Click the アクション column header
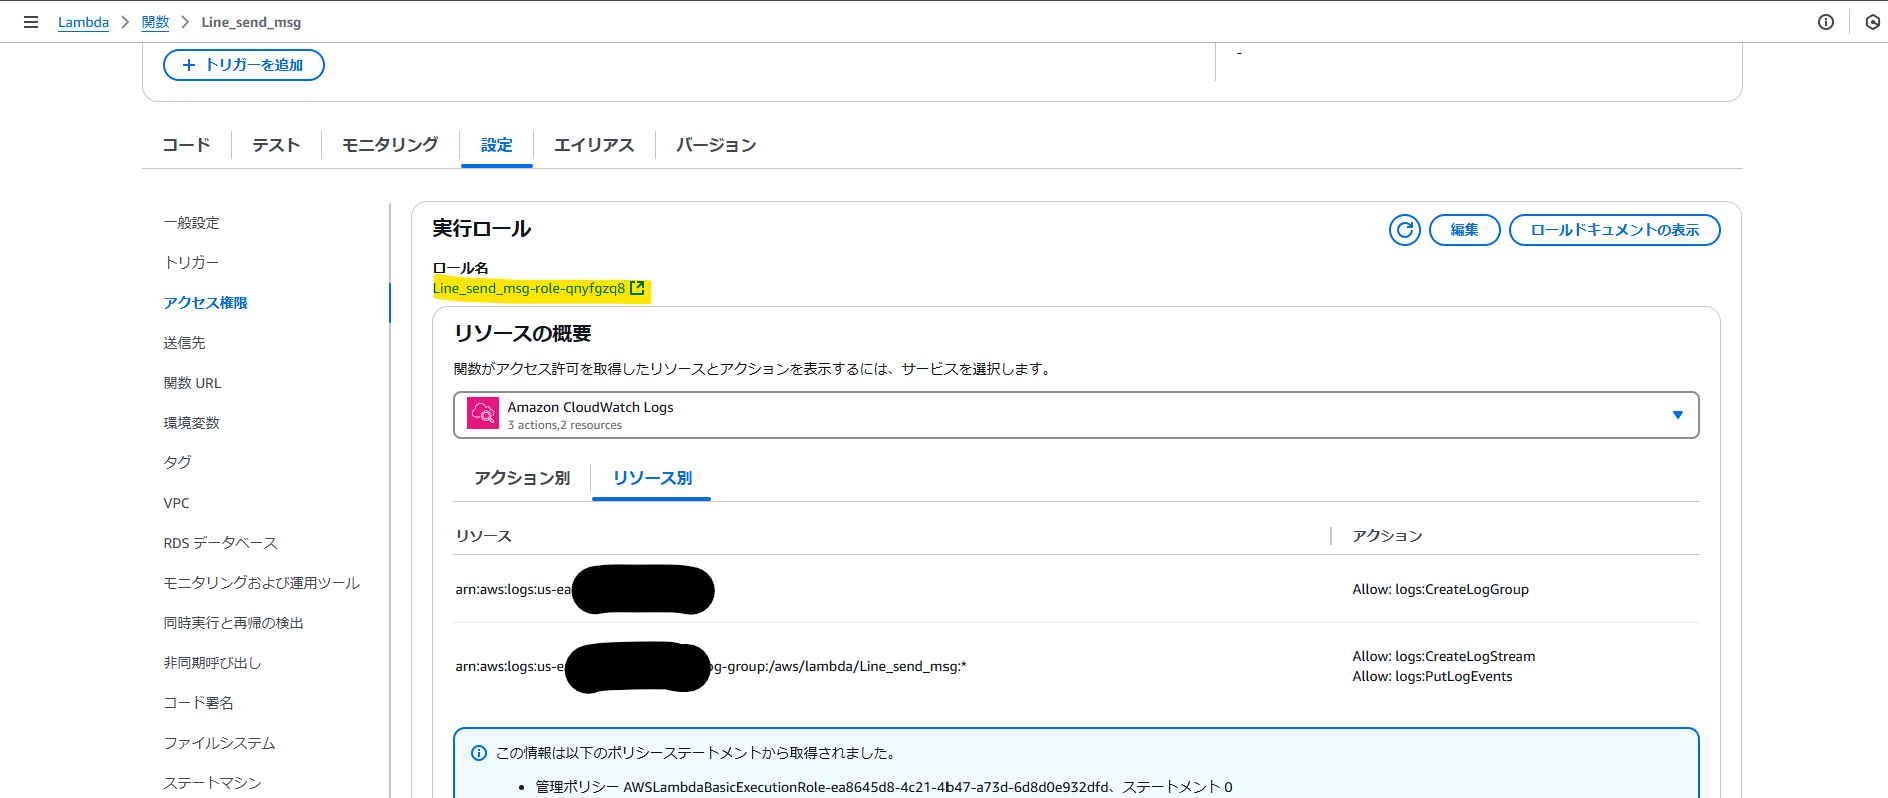Viewport: 1888px width, 798px height. (x=1388, y=536)
